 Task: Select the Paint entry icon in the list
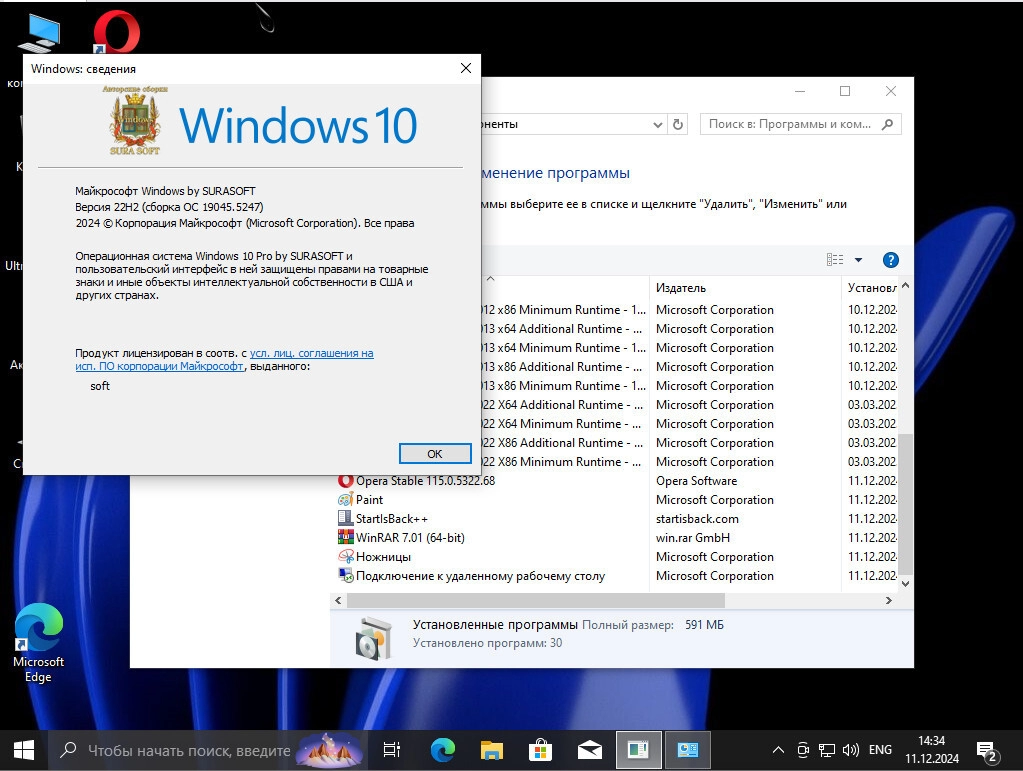pos(346,500)
